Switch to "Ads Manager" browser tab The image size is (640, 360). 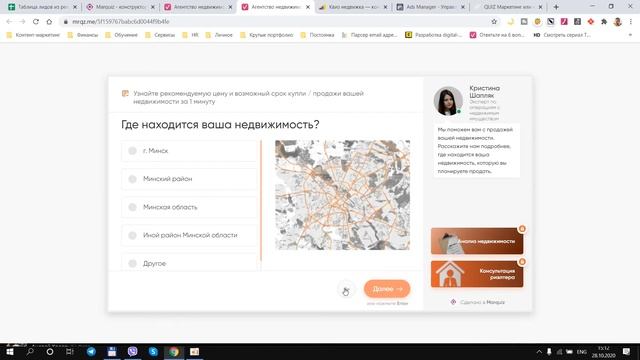point(431,7)
